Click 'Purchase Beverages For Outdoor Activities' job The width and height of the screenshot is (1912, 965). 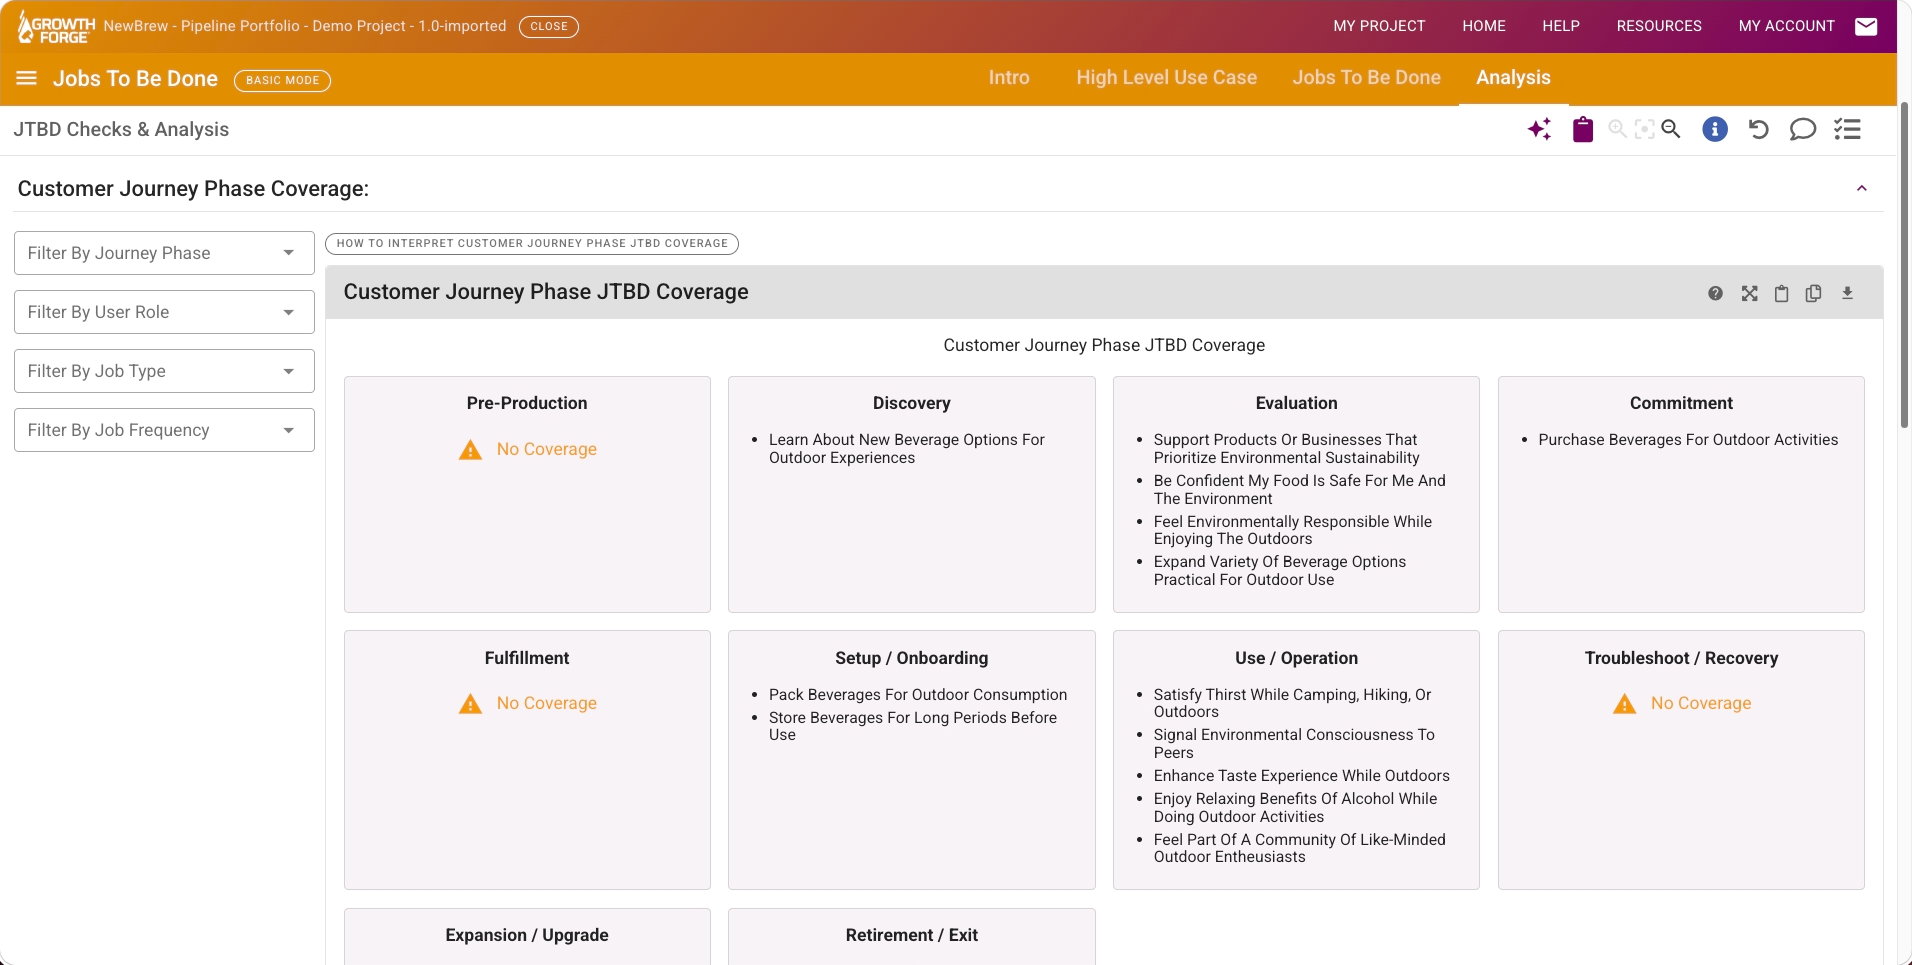pyautogui.click(x=1688, y=440)
